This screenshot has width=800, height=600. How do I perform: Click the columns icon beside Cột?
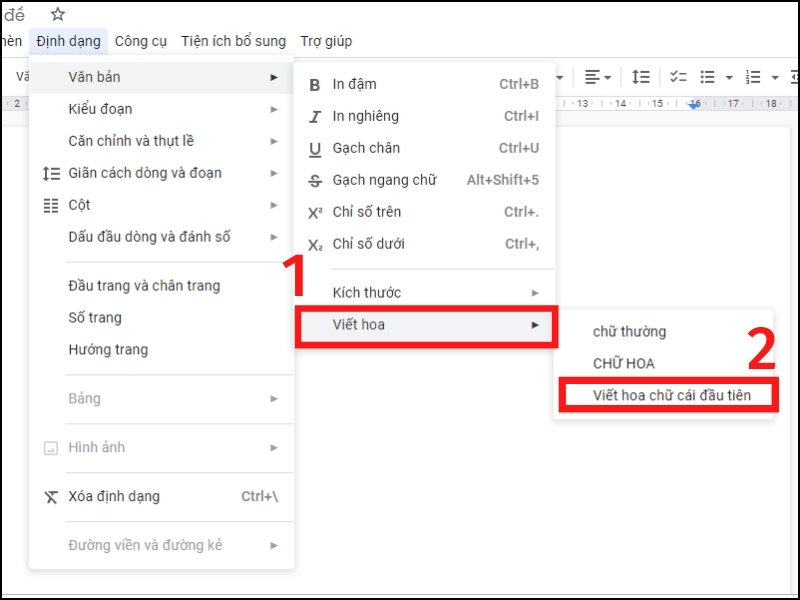click(51, 206)
